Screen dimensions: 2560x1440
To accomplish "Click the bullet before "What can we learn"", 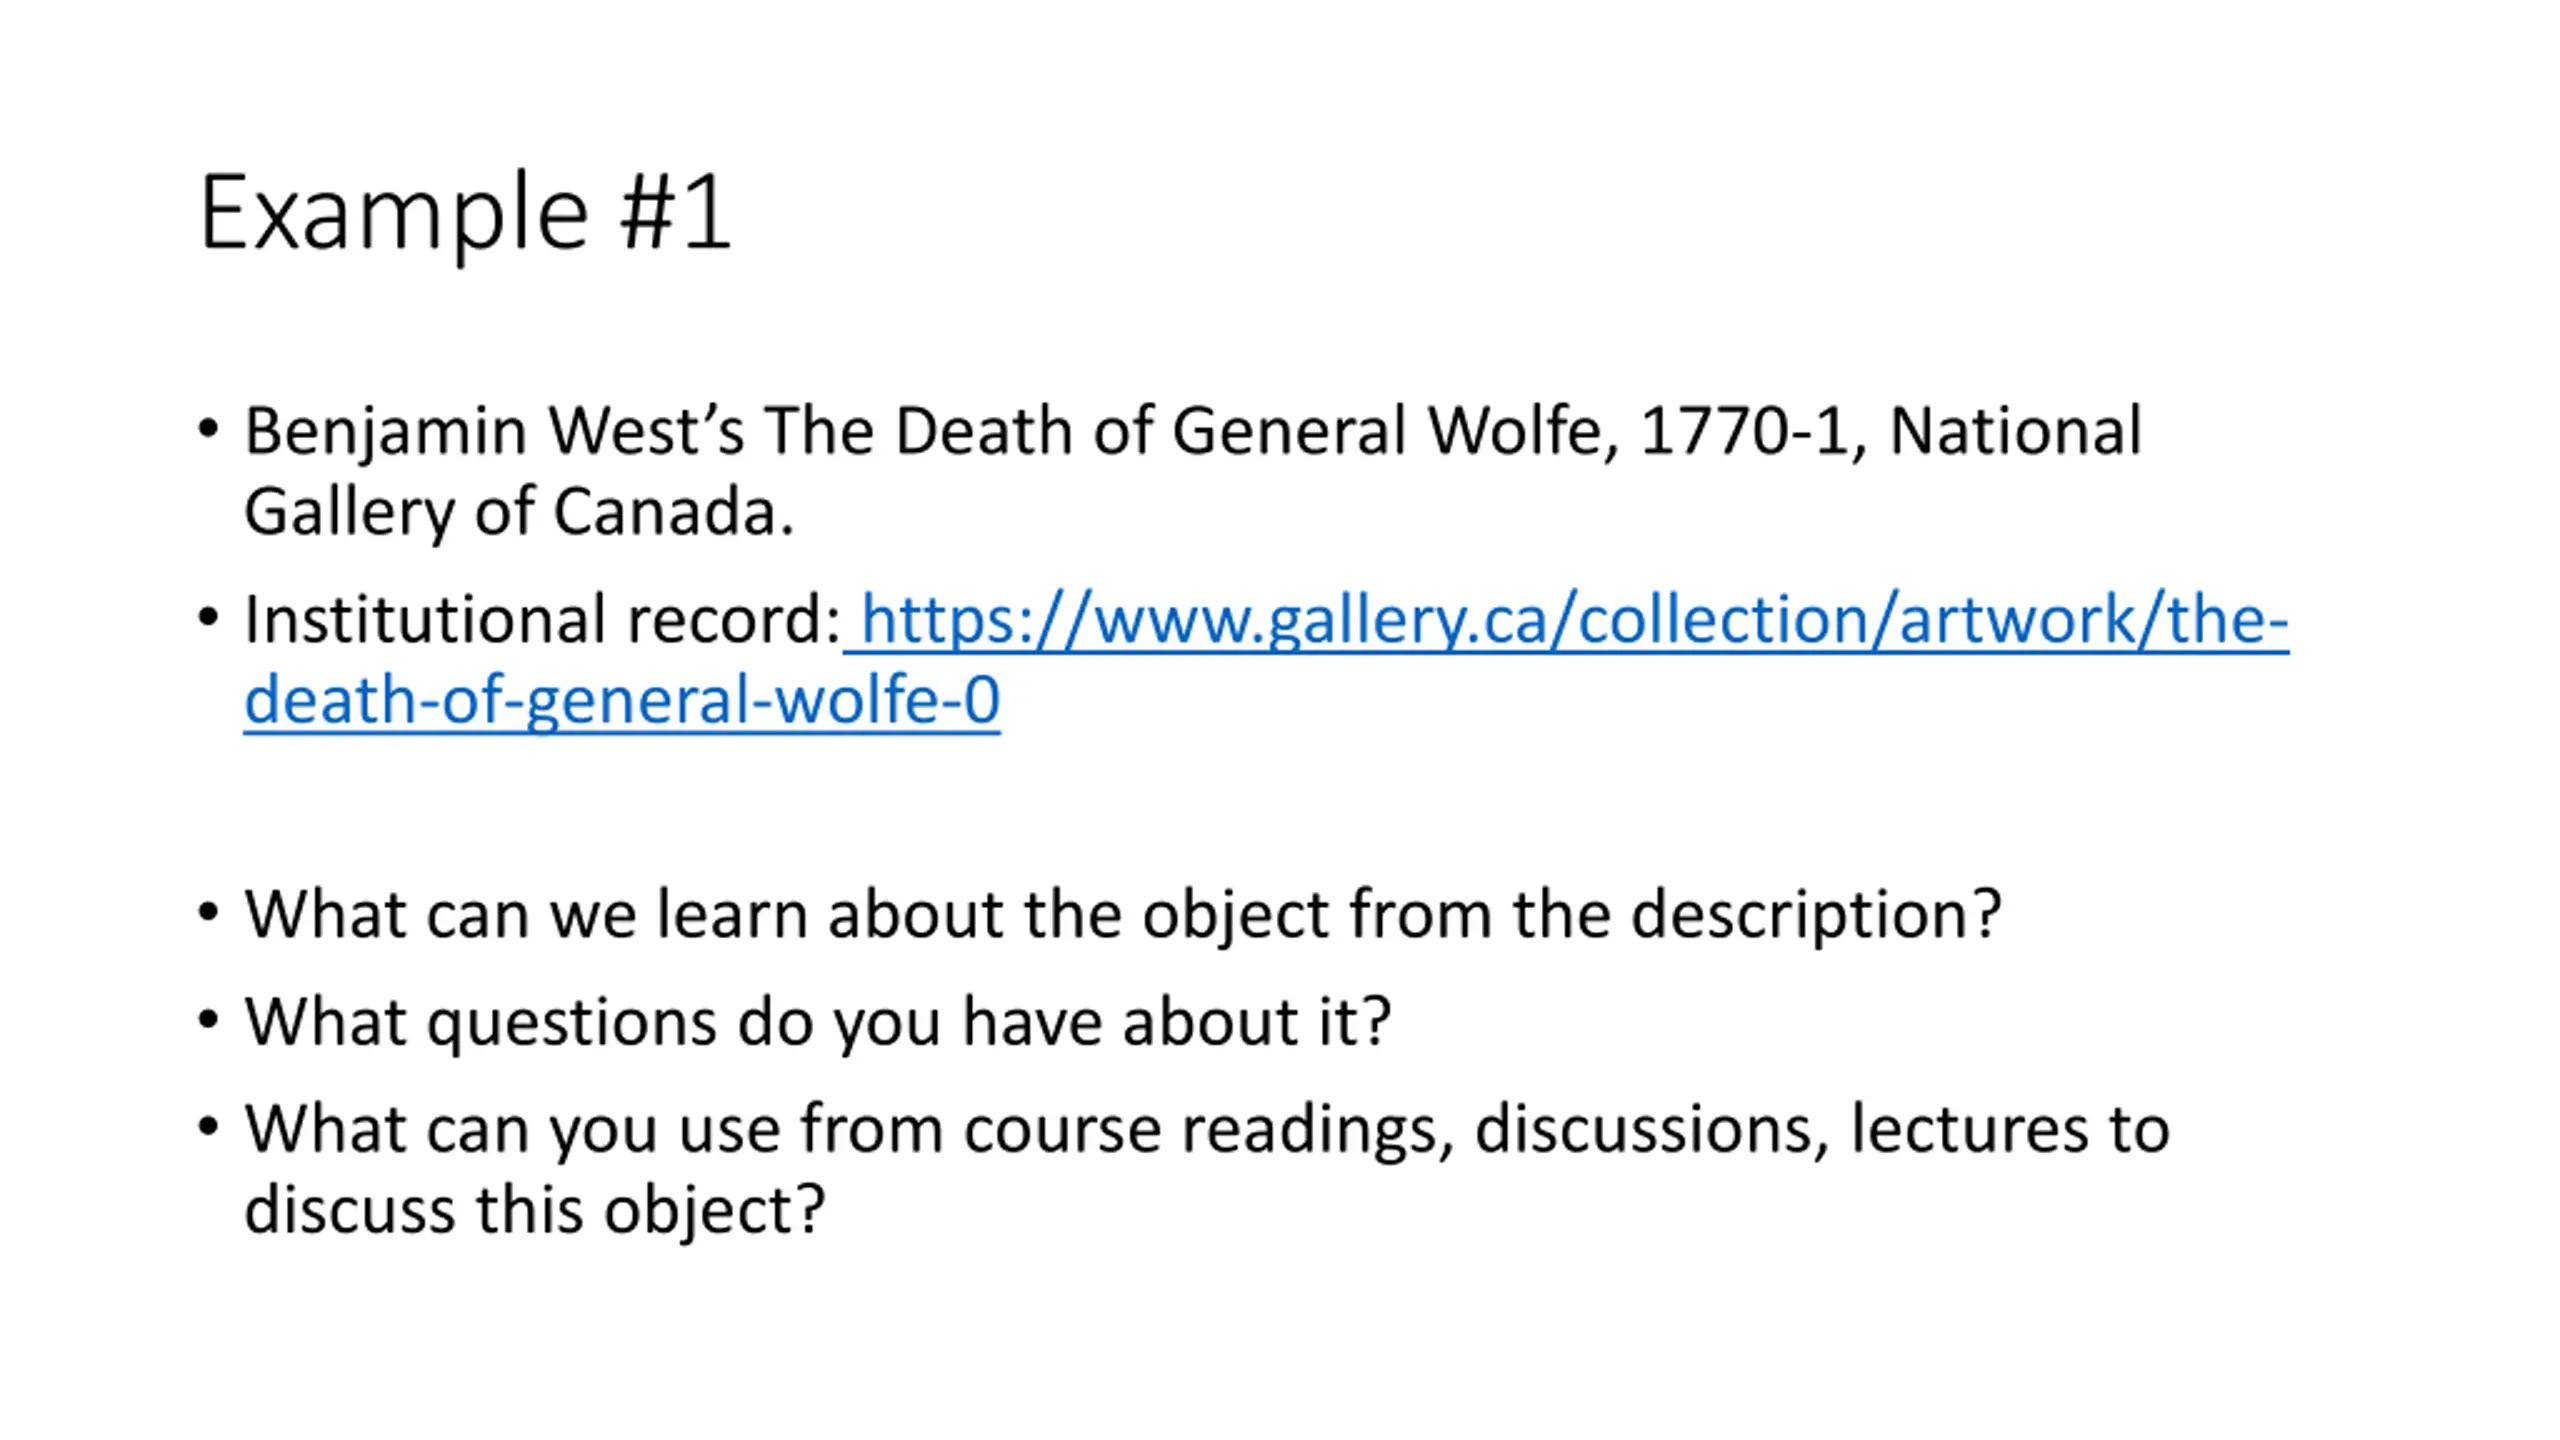I will click(x=208, y=913).
